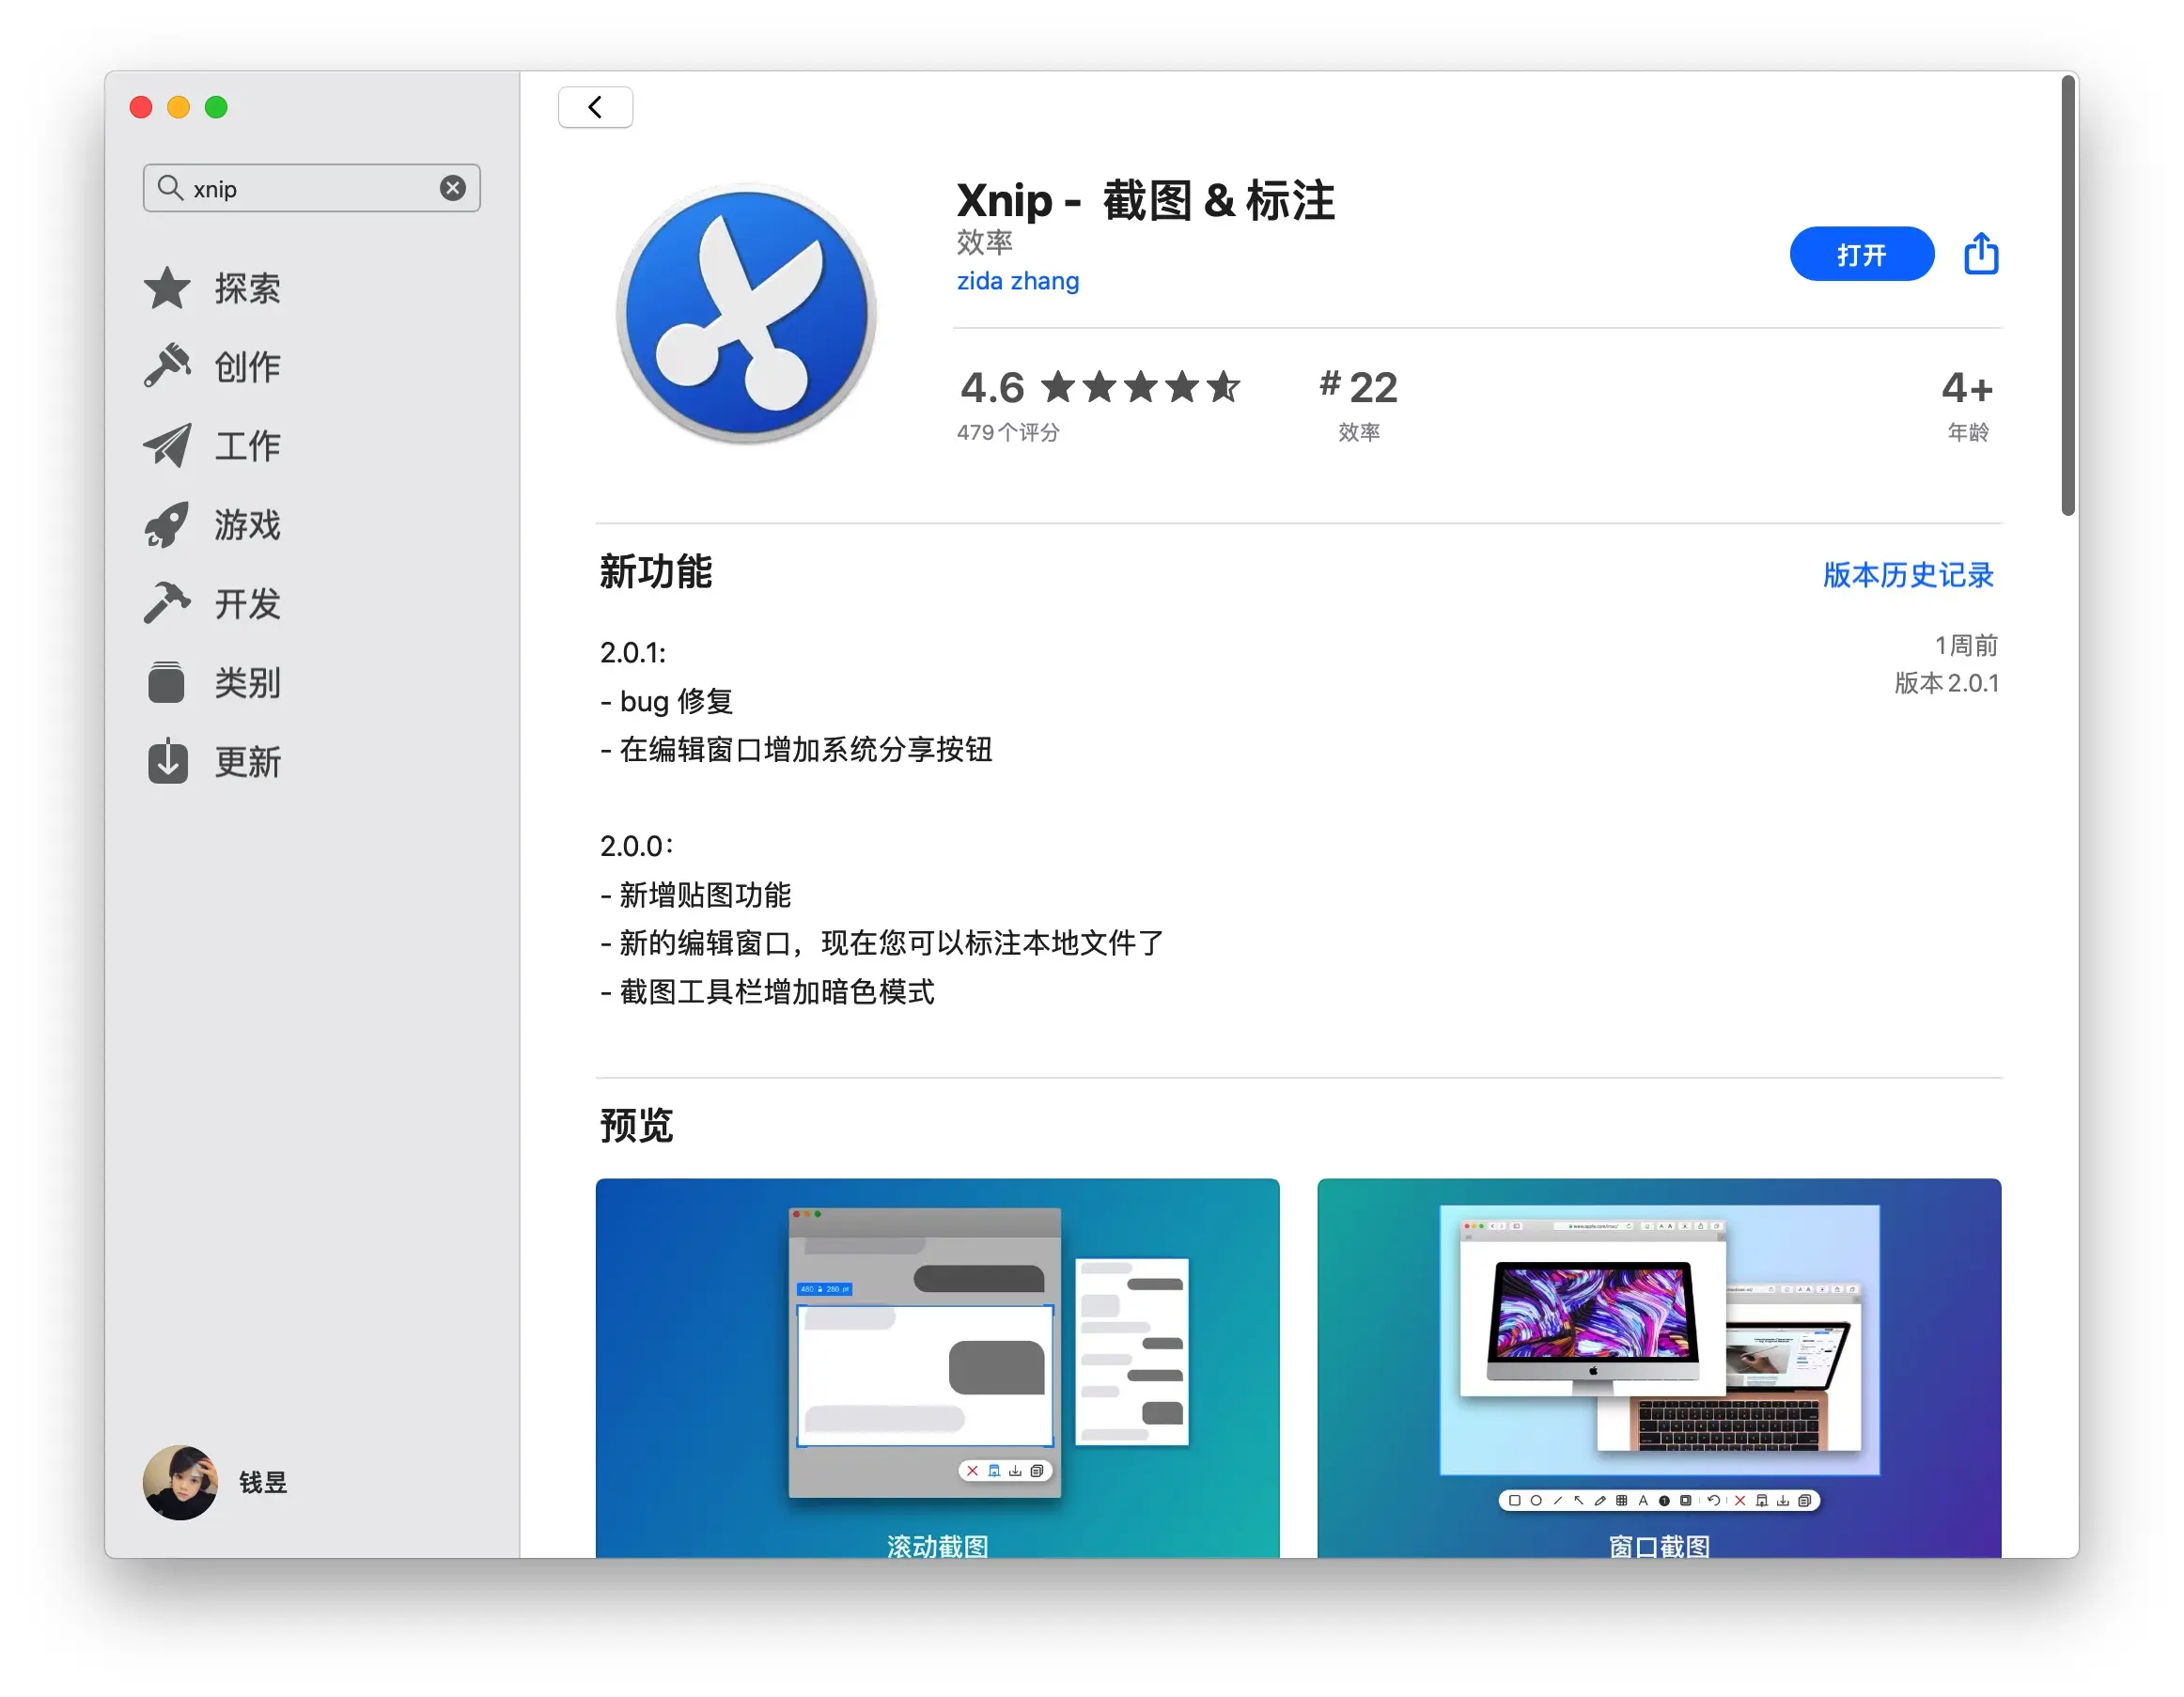Click the brush icon beside 创作
Image resolution: width=2184 pixels, height=1697 pixels.
pyautogui.click(x=167, y=366)
